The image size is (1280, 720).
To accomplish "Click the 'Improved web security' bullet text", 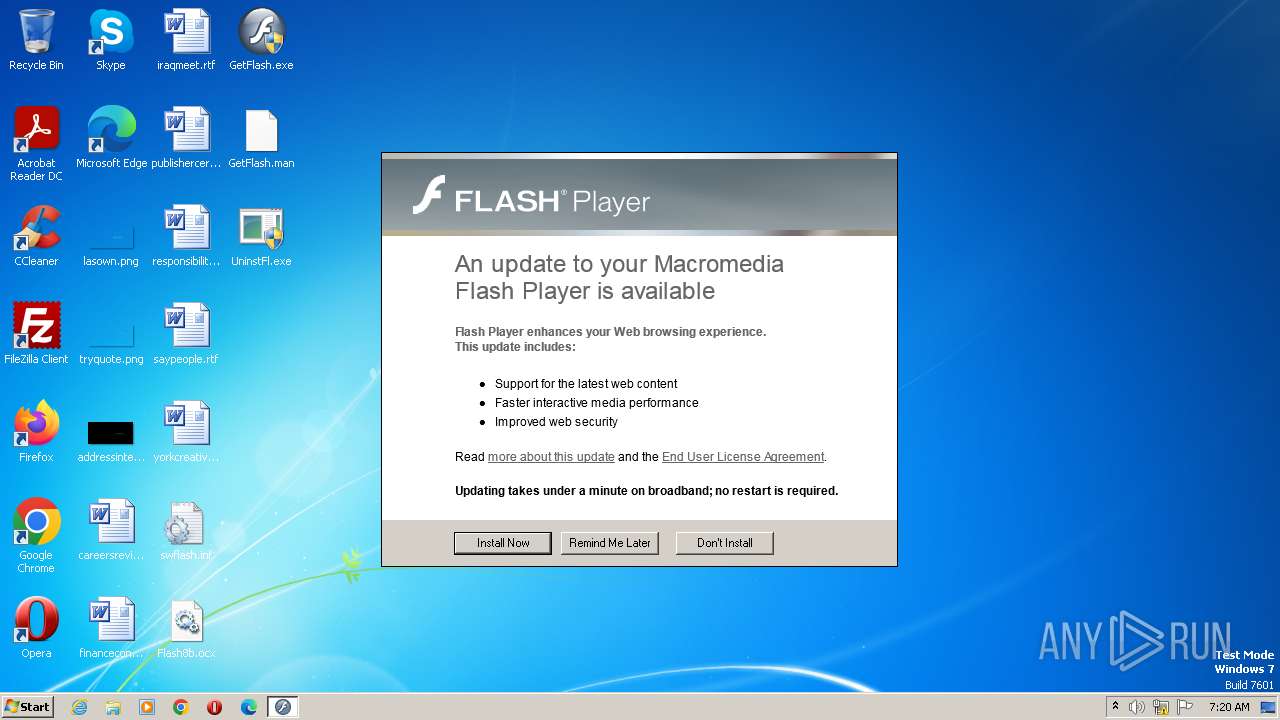I will click(x=556, y=422).
